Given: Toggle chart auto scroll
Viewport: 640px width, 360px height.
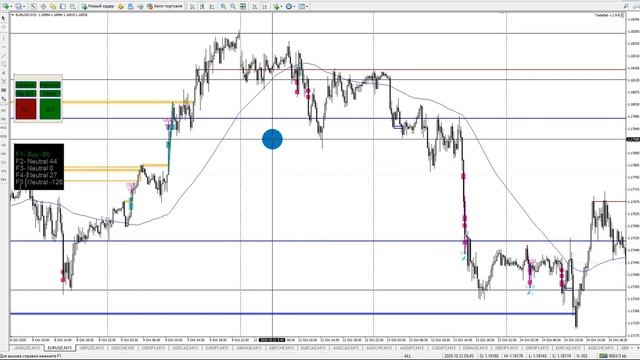Looking at the screenshot, I should pos(254,7).
